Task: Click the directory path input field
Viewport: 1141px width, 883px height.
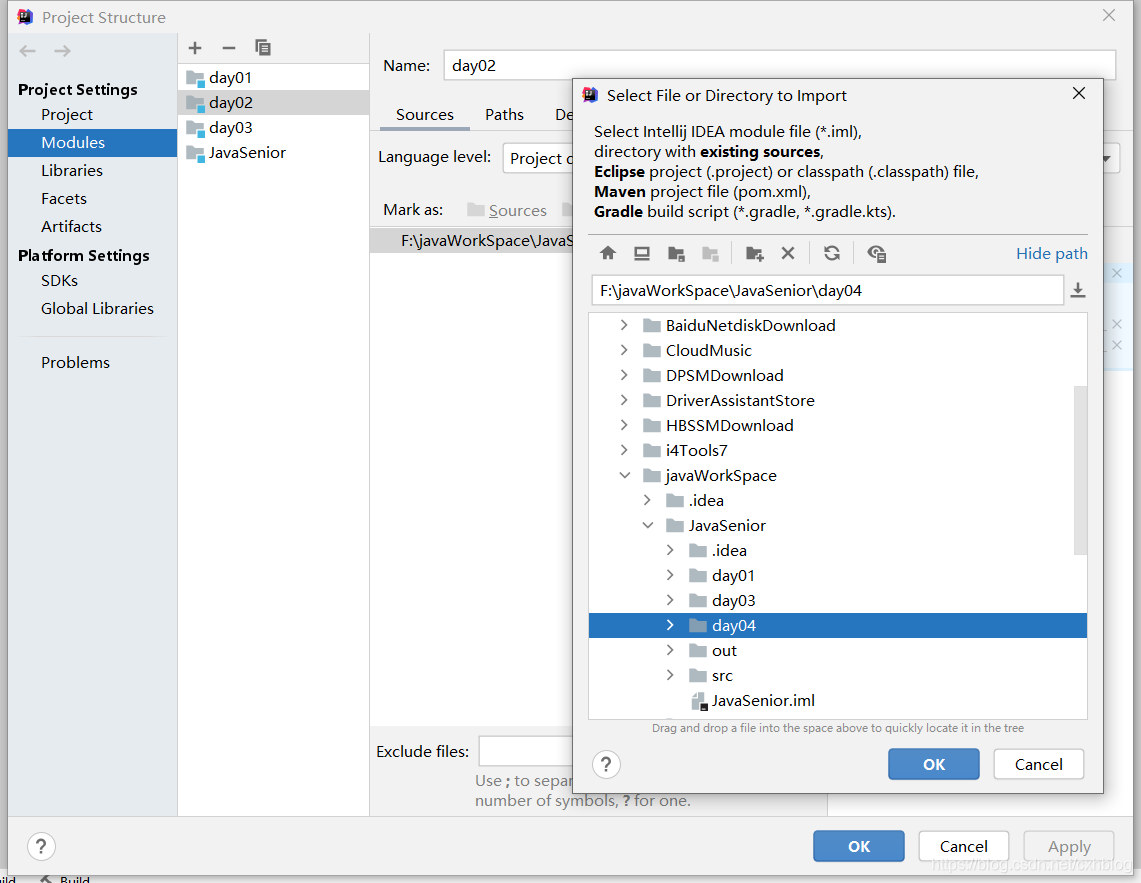Action: (827, 290)
